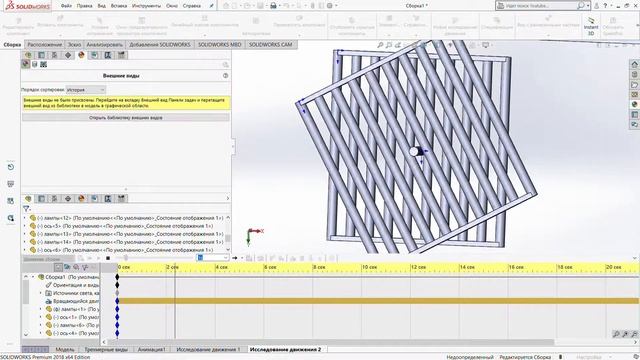Open SOLIDWORKS Resources home in task pane
The height and width of the screenshot is (360, 640).
point(634,64)
